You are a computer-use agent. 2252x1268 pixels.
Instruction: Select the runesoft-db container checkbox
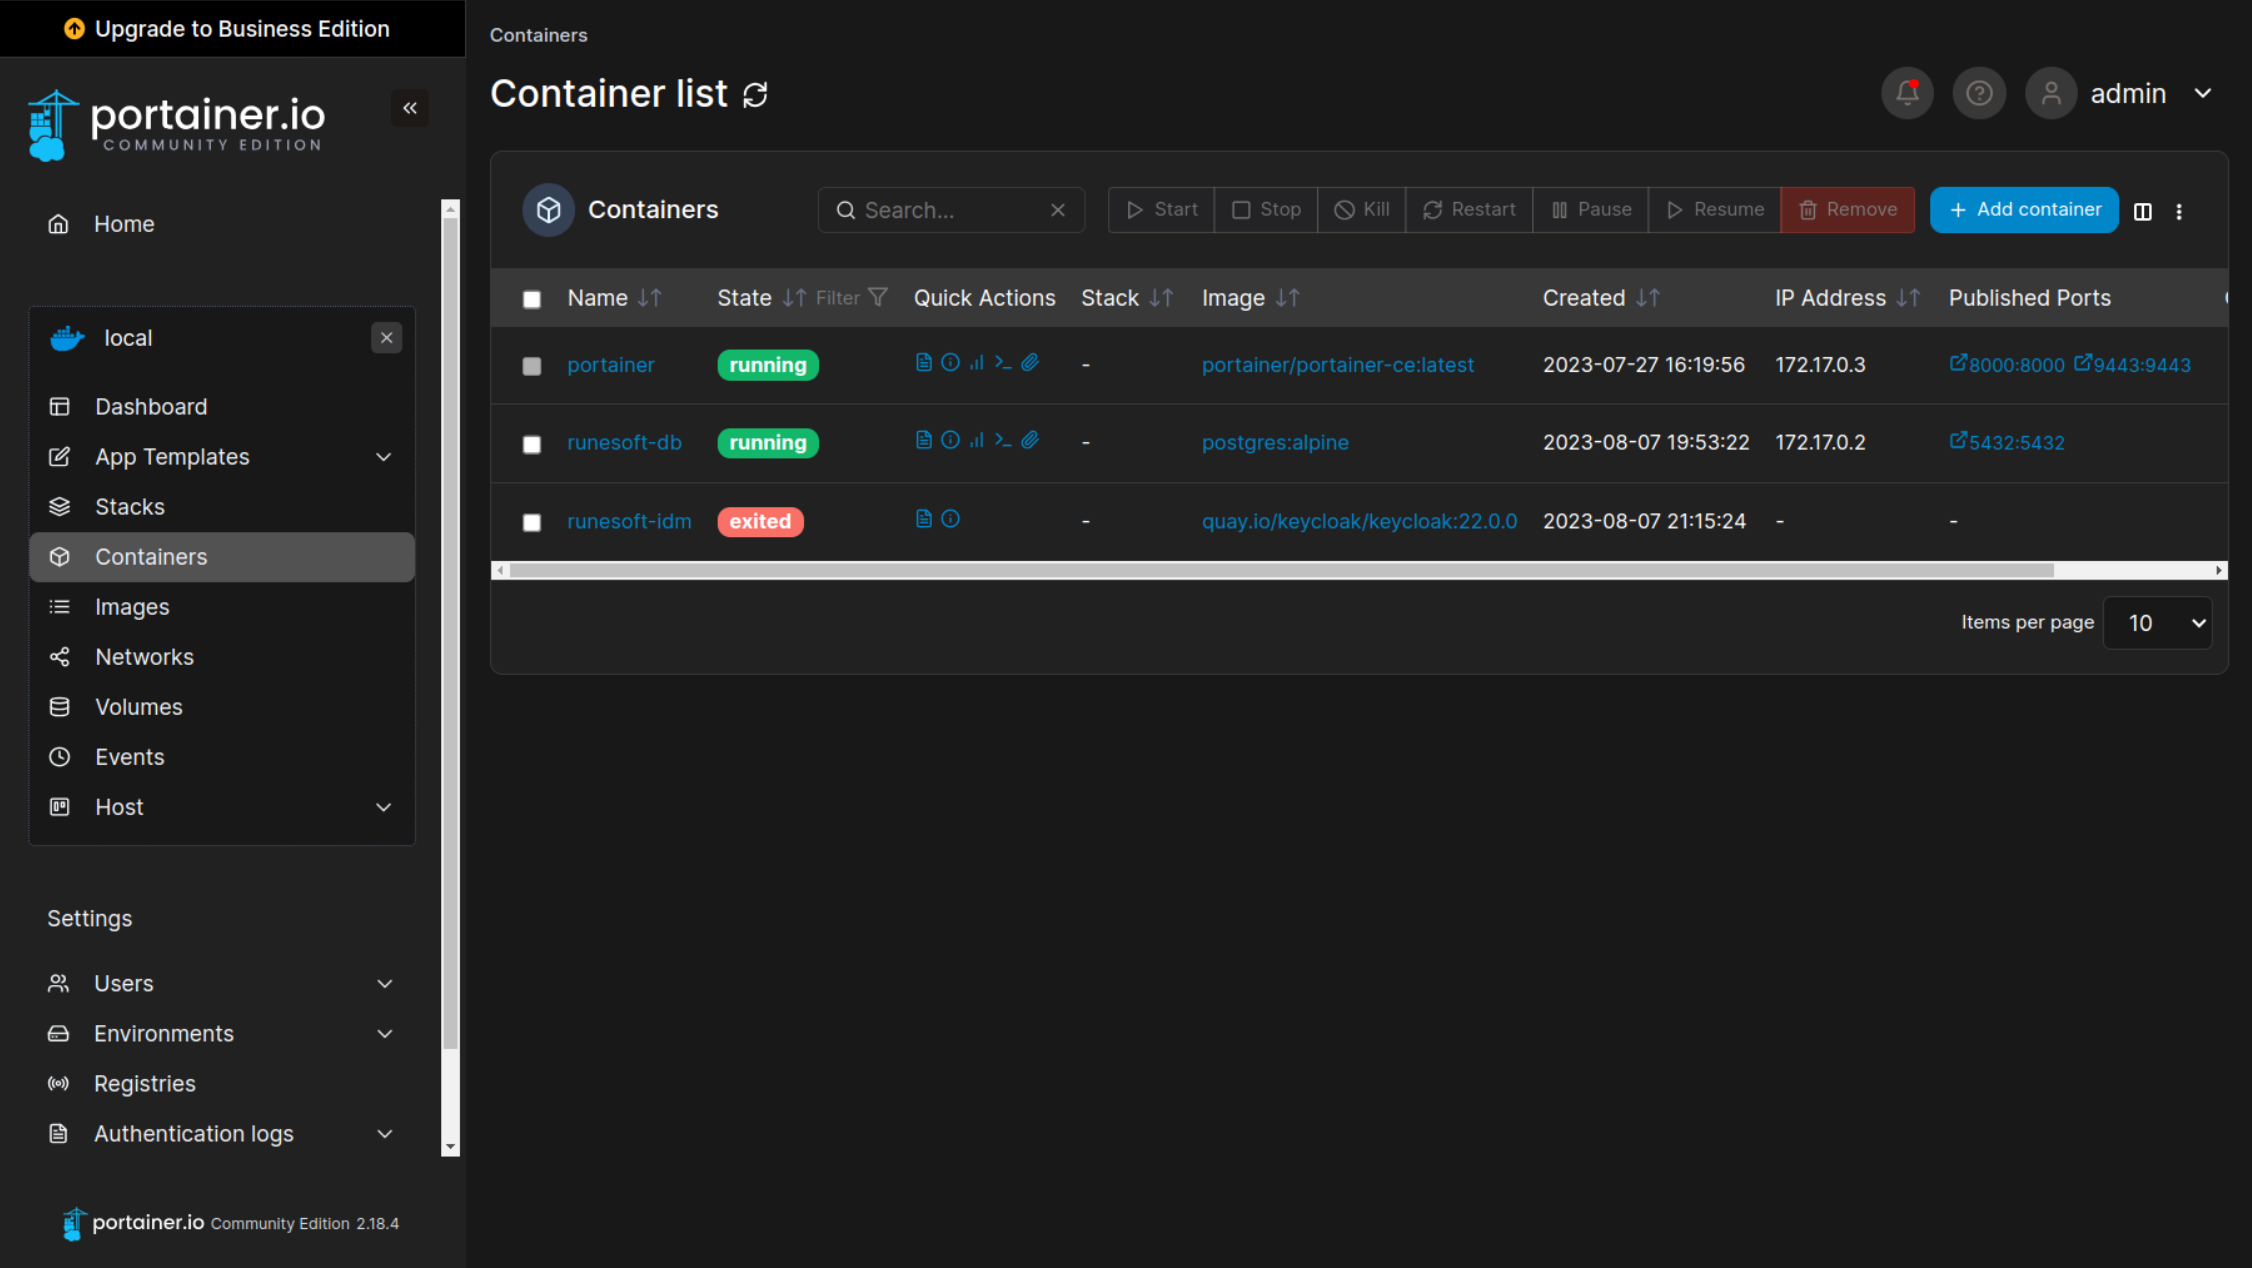pyautogui.click(x=532, y=444)
